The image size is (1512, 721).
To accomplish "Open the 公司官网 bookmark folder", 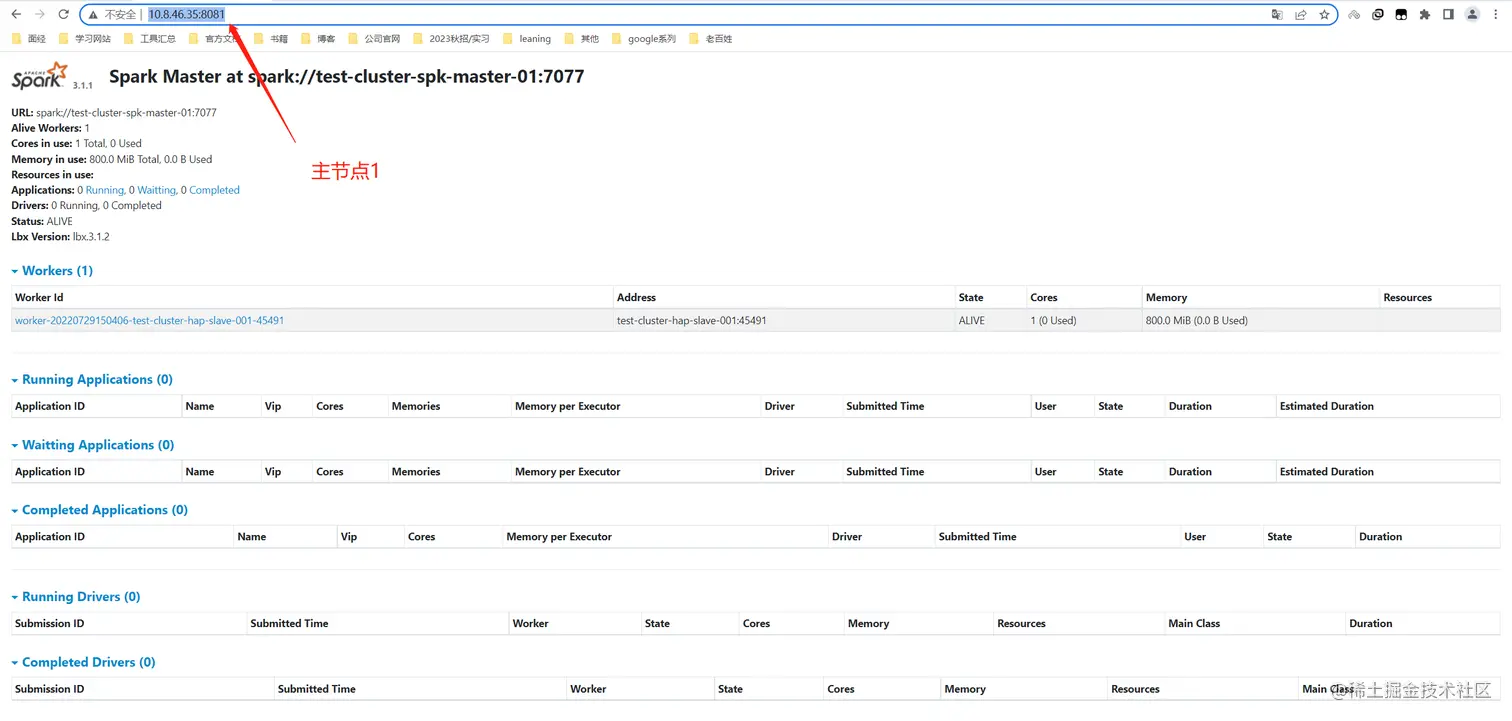I will pyautogui.click(x=374, y=39).
